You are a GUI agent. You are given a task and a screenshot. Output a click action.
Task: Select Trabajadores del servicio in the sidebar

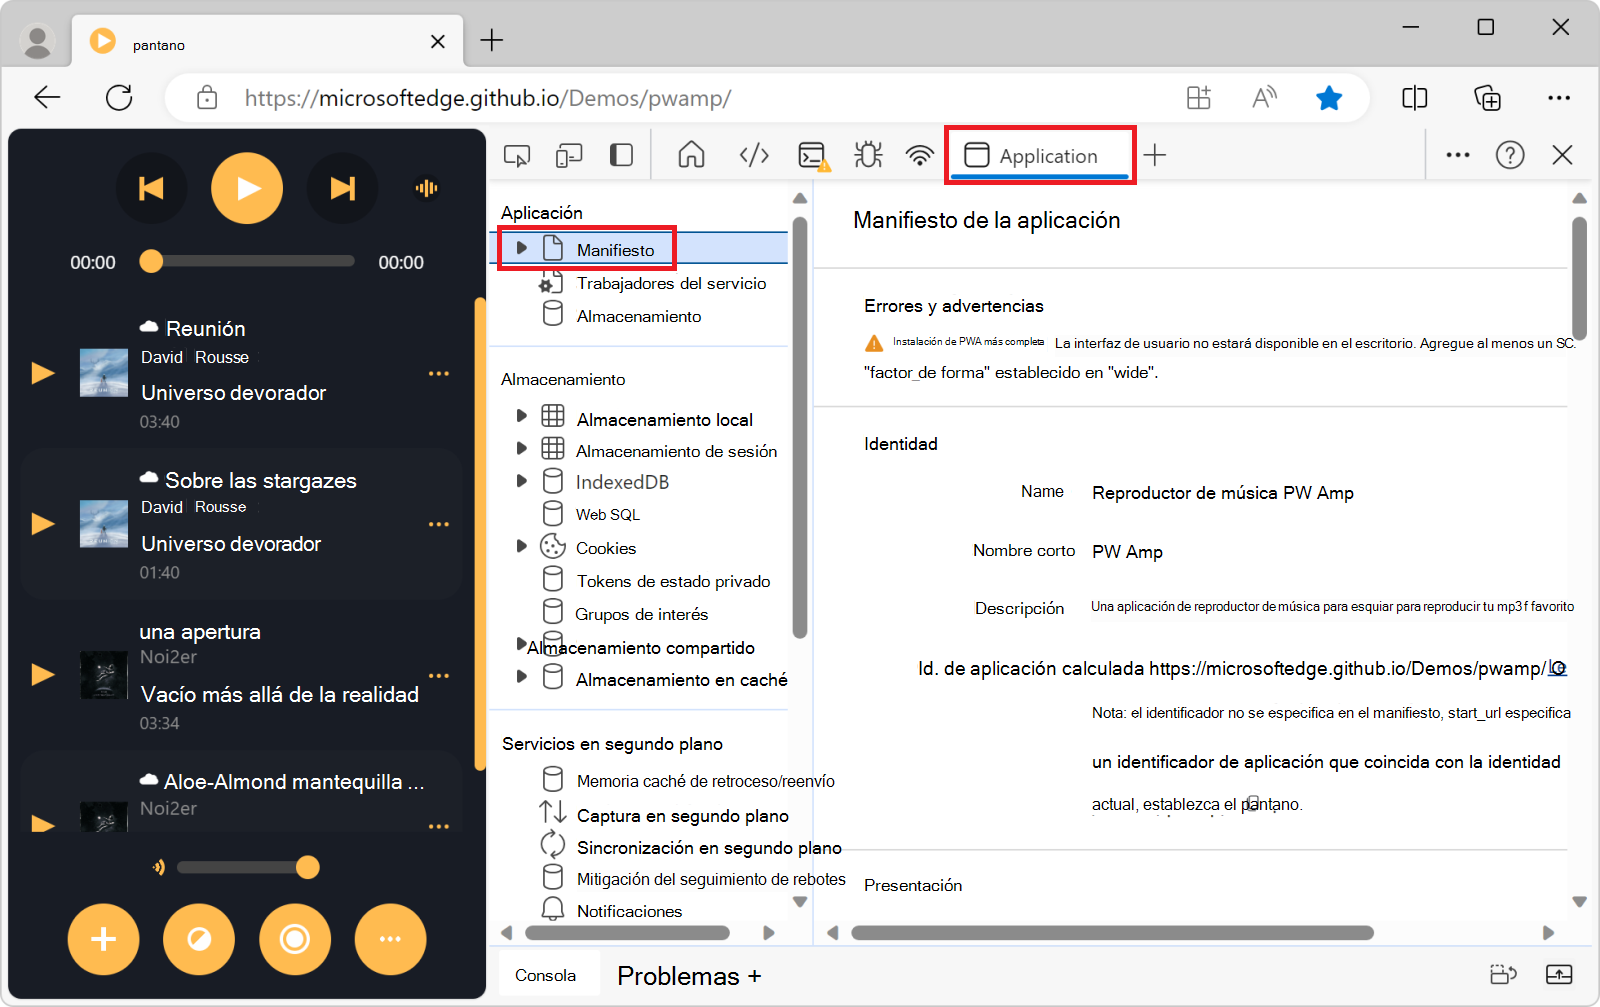(x=670, y=283)
